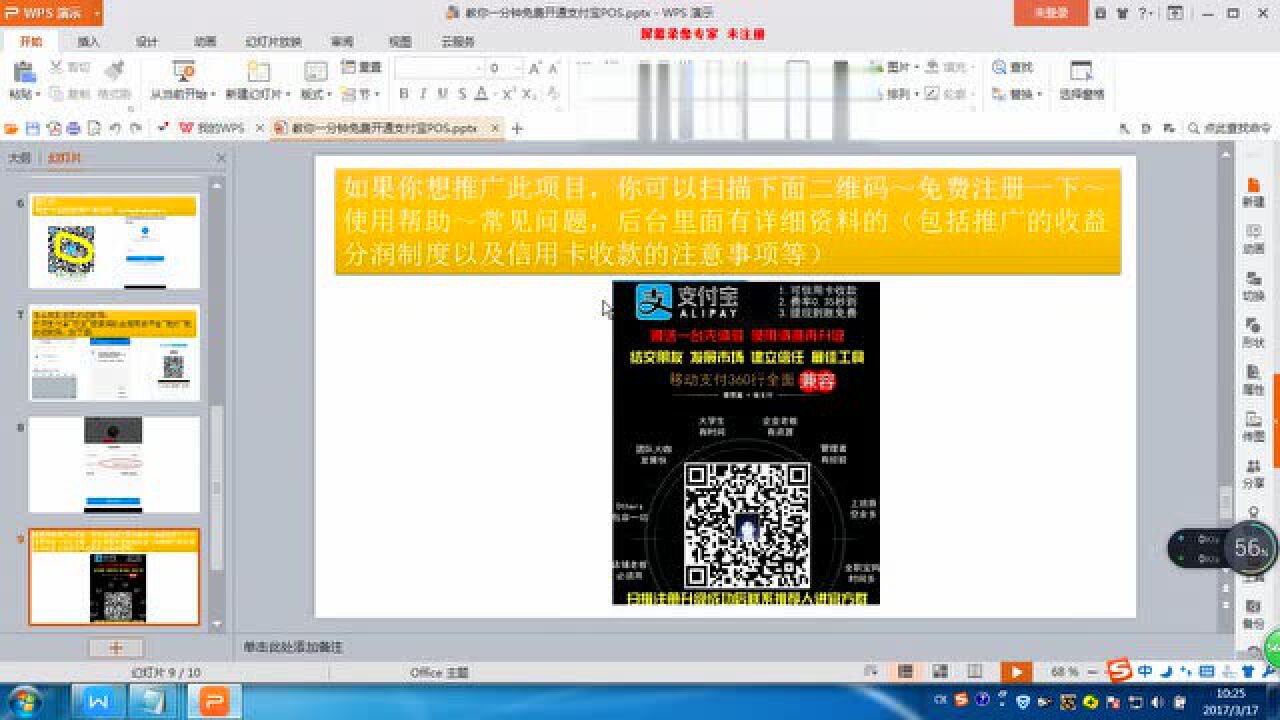Open the 云服务 ribbon tab
The height and width of the screenshot is (720, 1280).
point(458,42)
